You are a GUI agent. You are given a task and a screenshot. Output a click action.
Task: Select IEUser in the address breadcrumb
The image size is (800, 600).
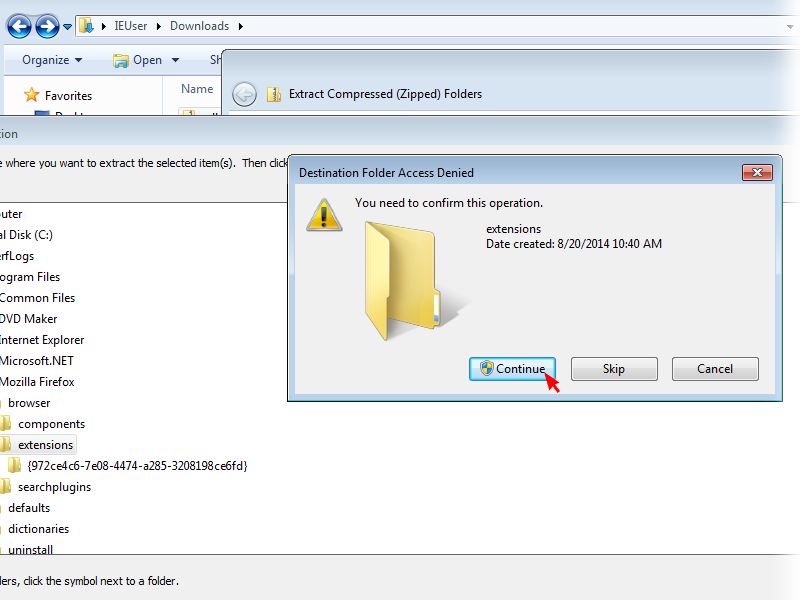(131, 26)
